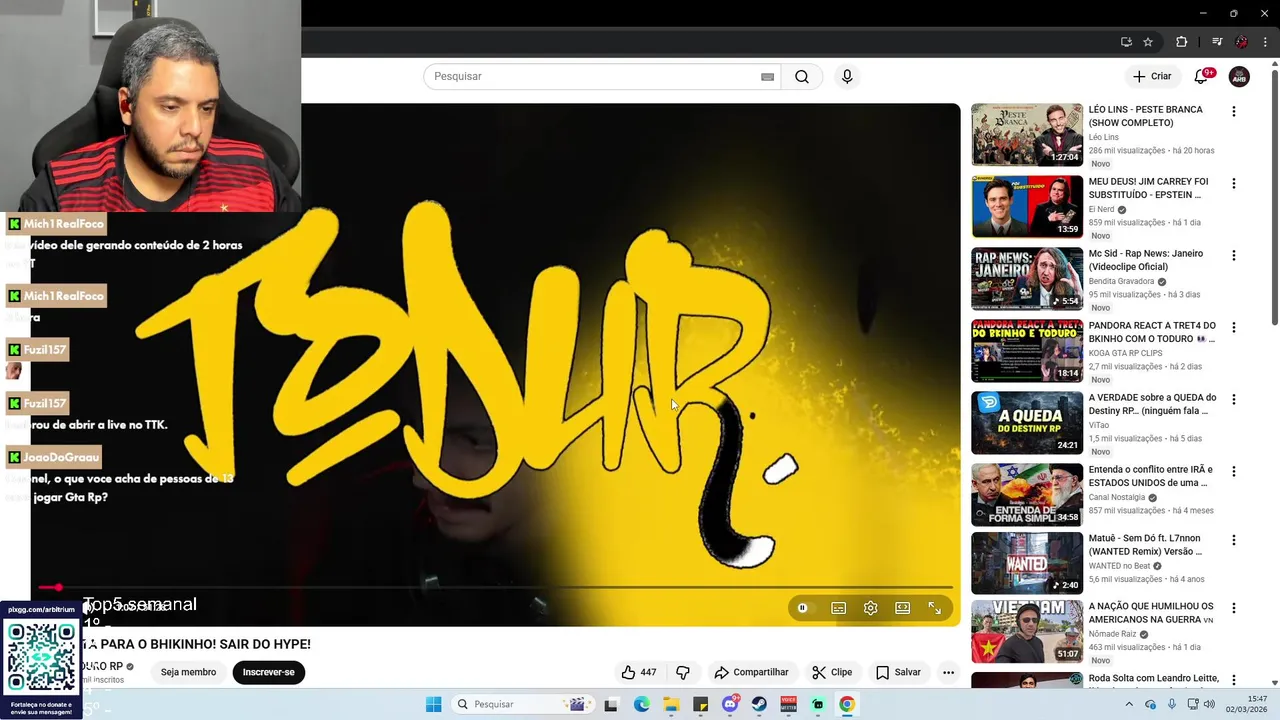Open the Léo Lins Peste Branca video thumbnail
The width and height of the screenshot is (1280, 720).
(x=1027, y=135)
